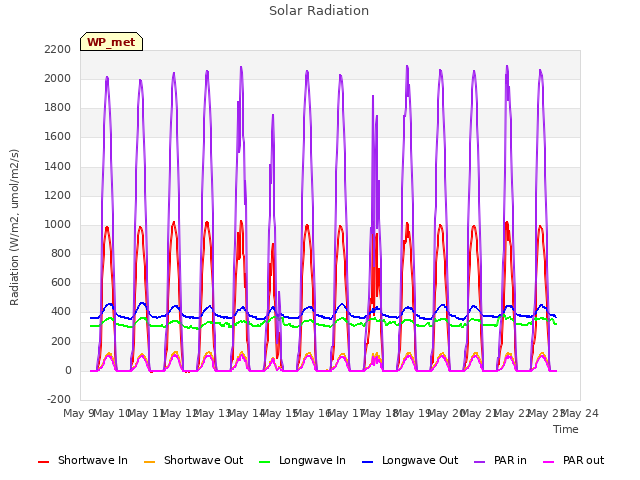Click the green Longwave In legend swatch
The width and height of the screenshot is (640, 480).
tap(265, 462)
